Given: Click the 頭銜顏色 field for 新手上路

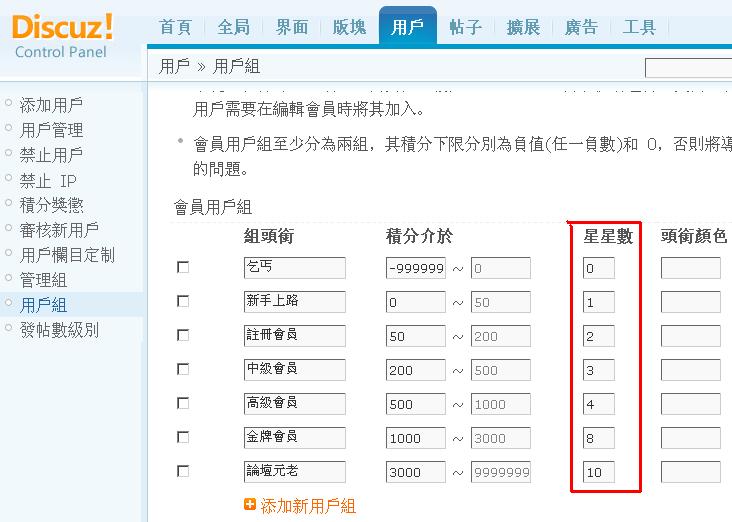Looking at the screenshot, I should [690, 302].
